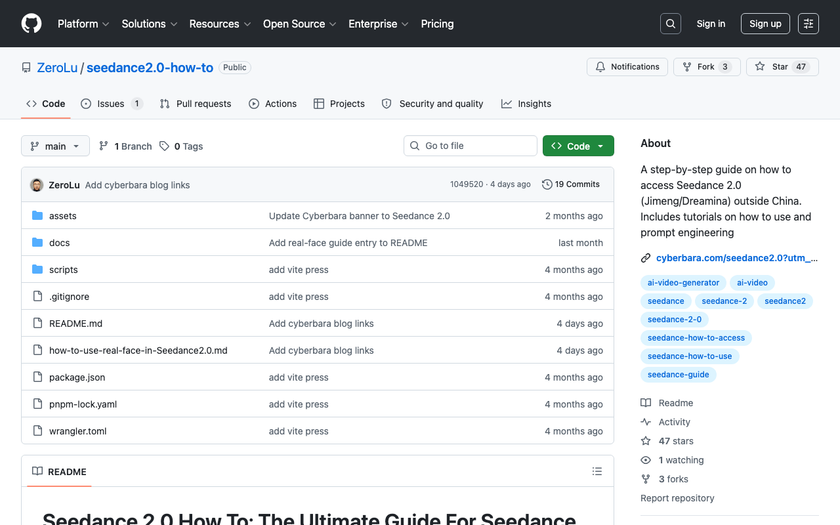
Task: Click the eye icon next to 1 watching
Action: (646, 460)
